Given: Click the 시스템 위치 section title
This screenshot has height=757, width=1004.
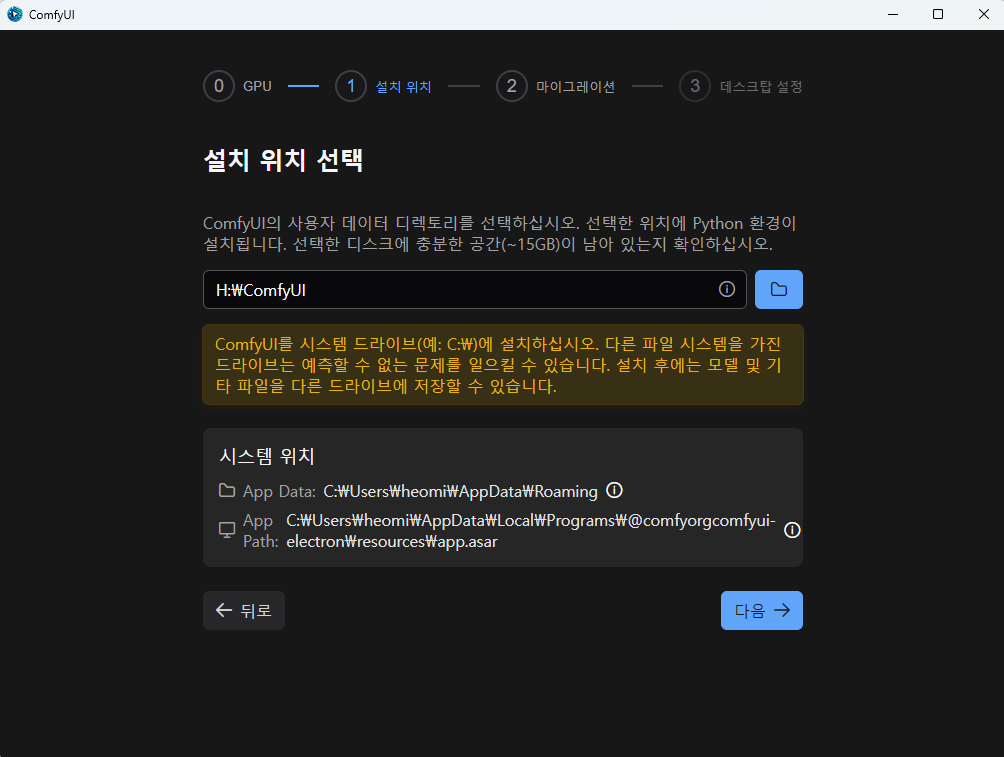Looking at the screenshot, I should [x=266, y=456].
